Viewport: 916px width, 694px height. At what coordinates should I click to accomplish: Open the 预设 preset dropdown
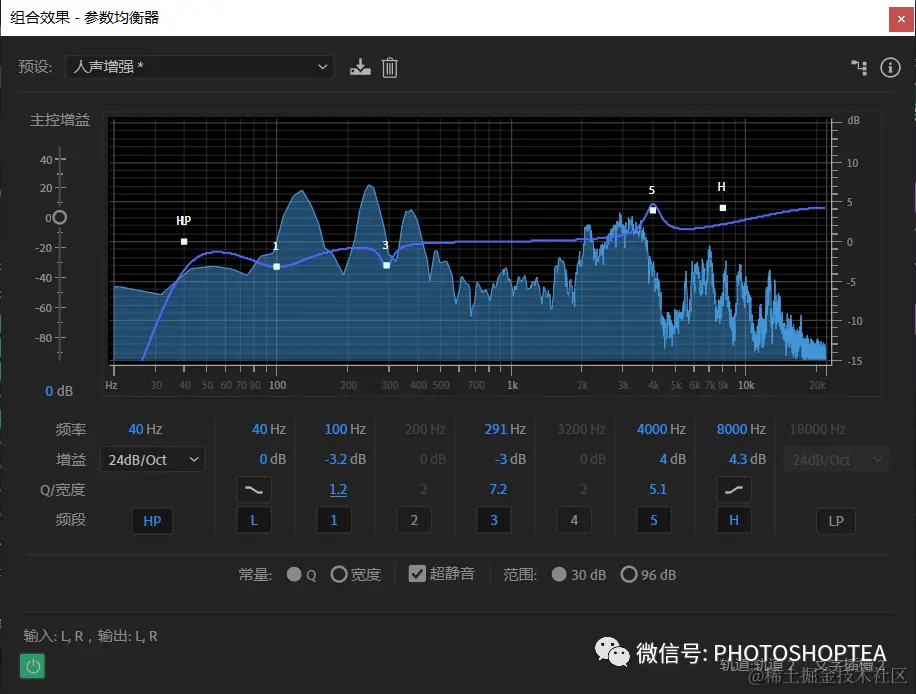point(199,67)
